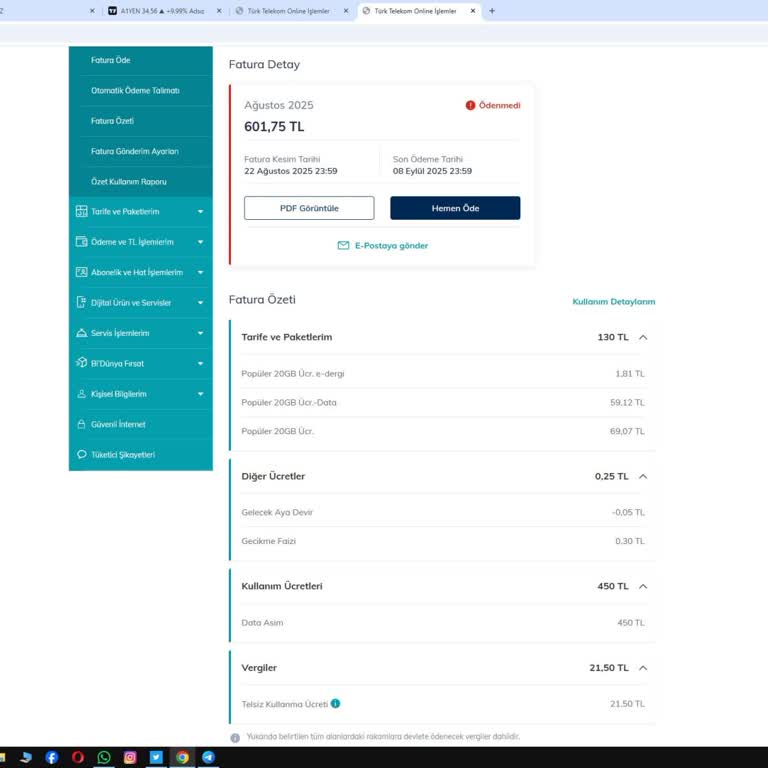Viewport: 768px width, 768px height.
Task: Click the PDF Görüntüle button
Action: 309,208
